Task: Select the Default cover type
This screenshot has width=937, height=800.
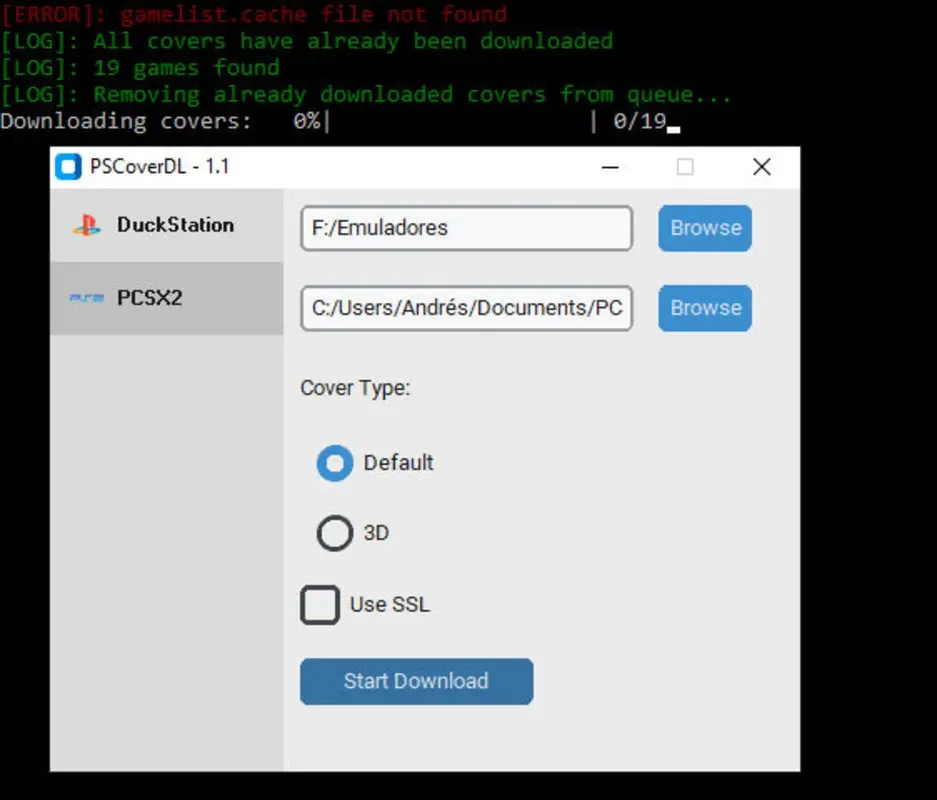Action: tap(334, 463)
